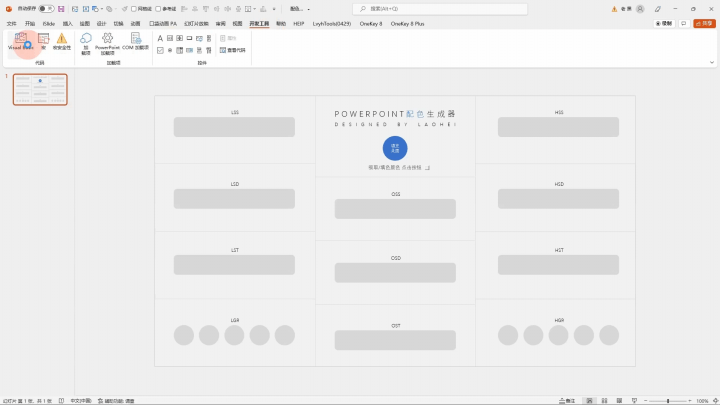Click blue circle color picker button on slide
Viewport: 720px width, 405px height.
(x=395, y=148)
